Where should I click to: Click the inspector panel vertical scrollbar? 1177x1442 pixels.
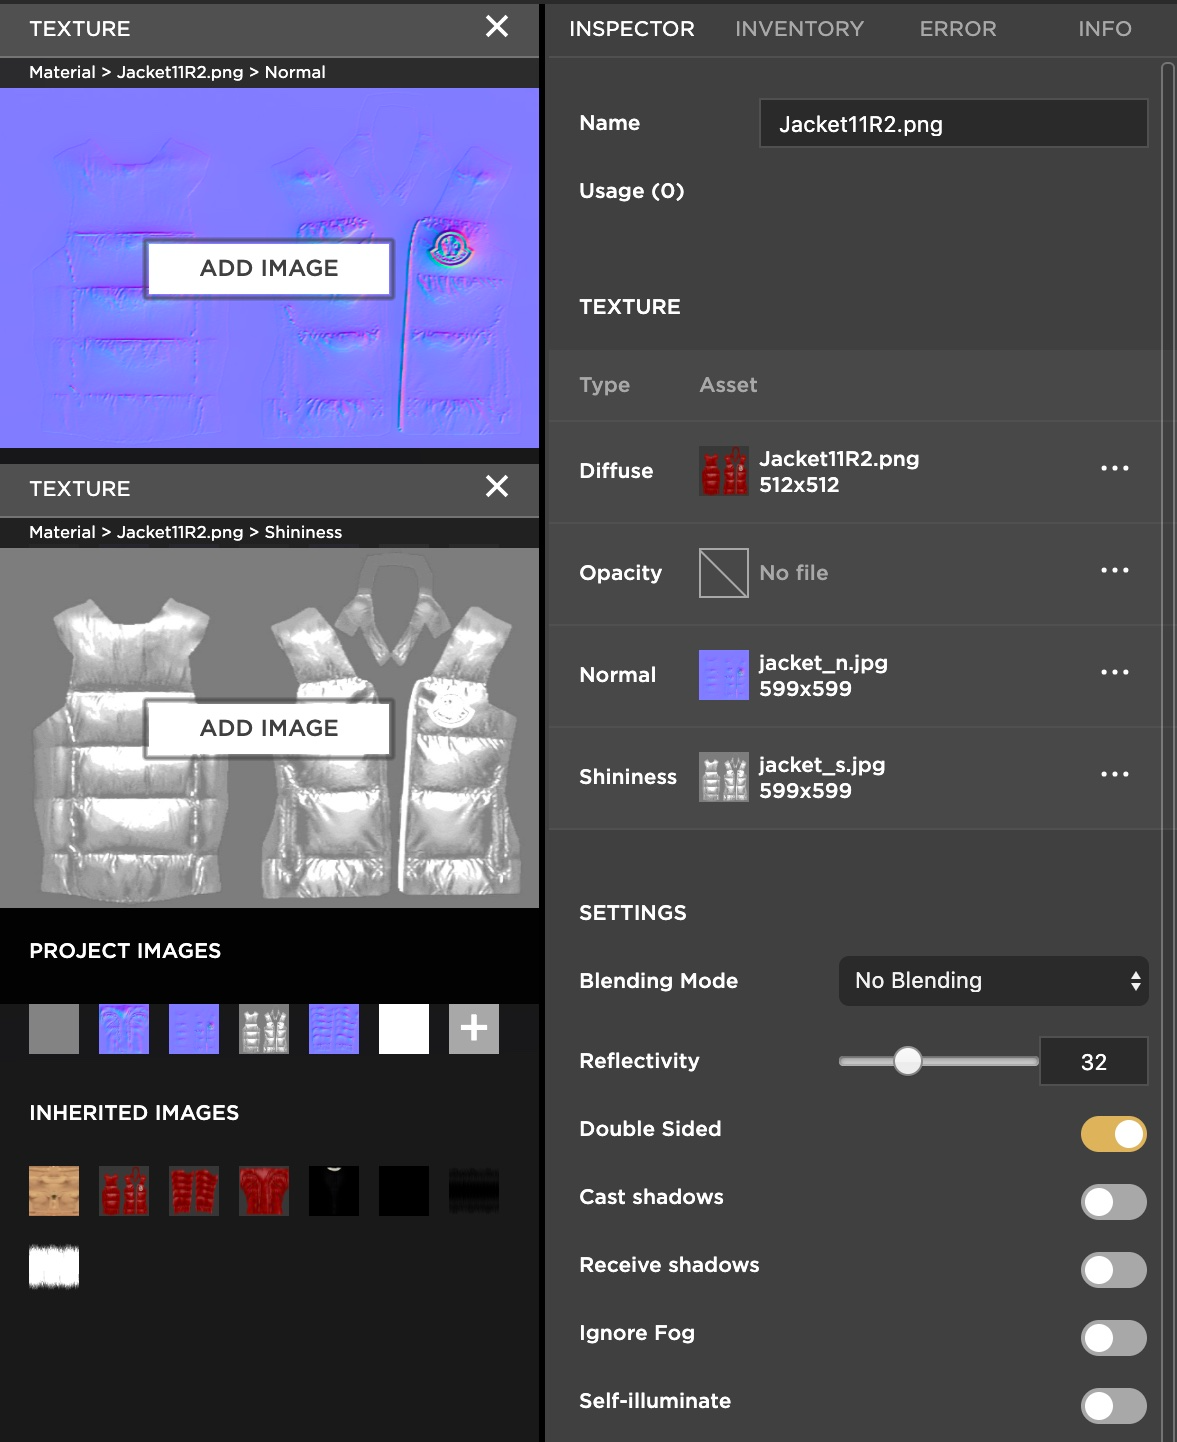click(1167, 750)
